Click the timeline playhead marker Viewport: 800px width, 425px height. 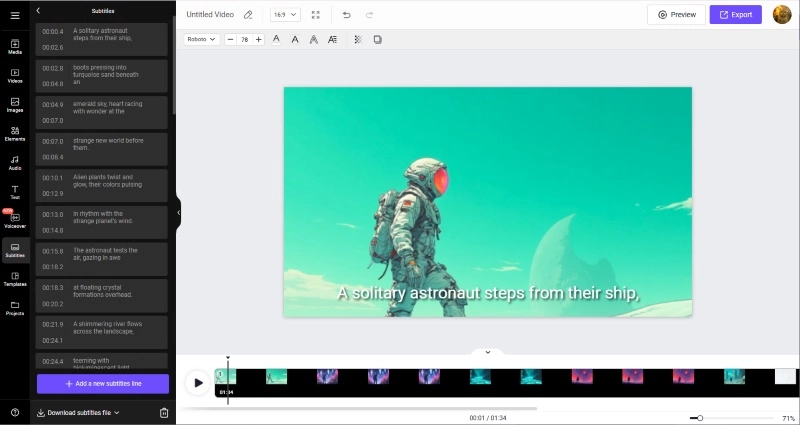pos(228,358)
